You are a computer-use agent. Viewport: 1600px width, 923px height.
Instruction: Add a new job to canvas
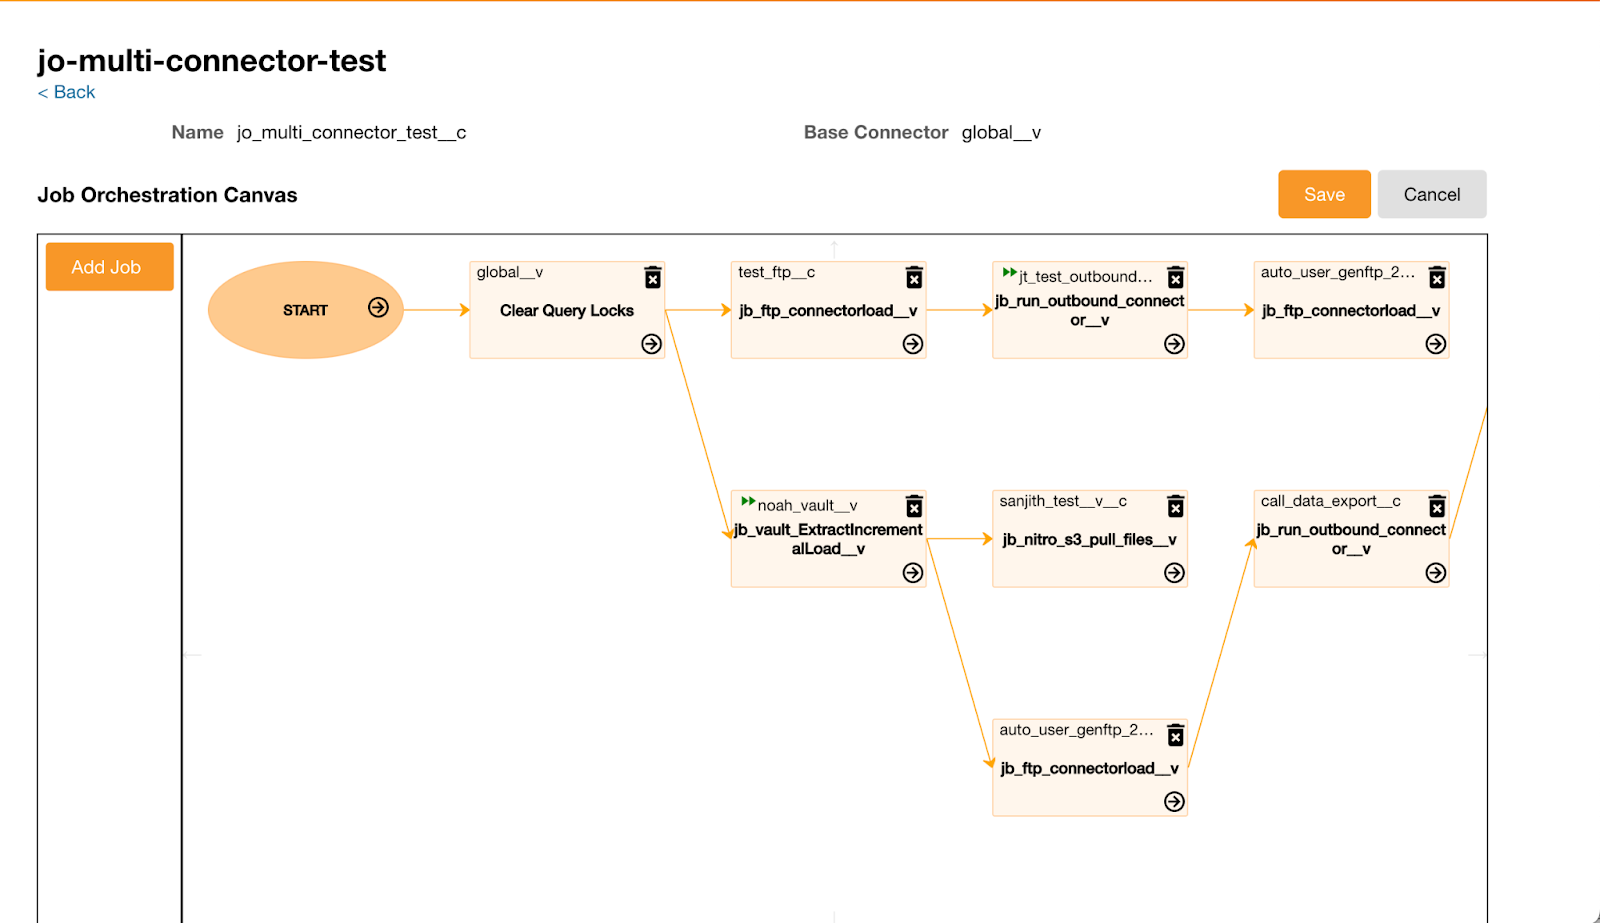click(x=109, y=267)
